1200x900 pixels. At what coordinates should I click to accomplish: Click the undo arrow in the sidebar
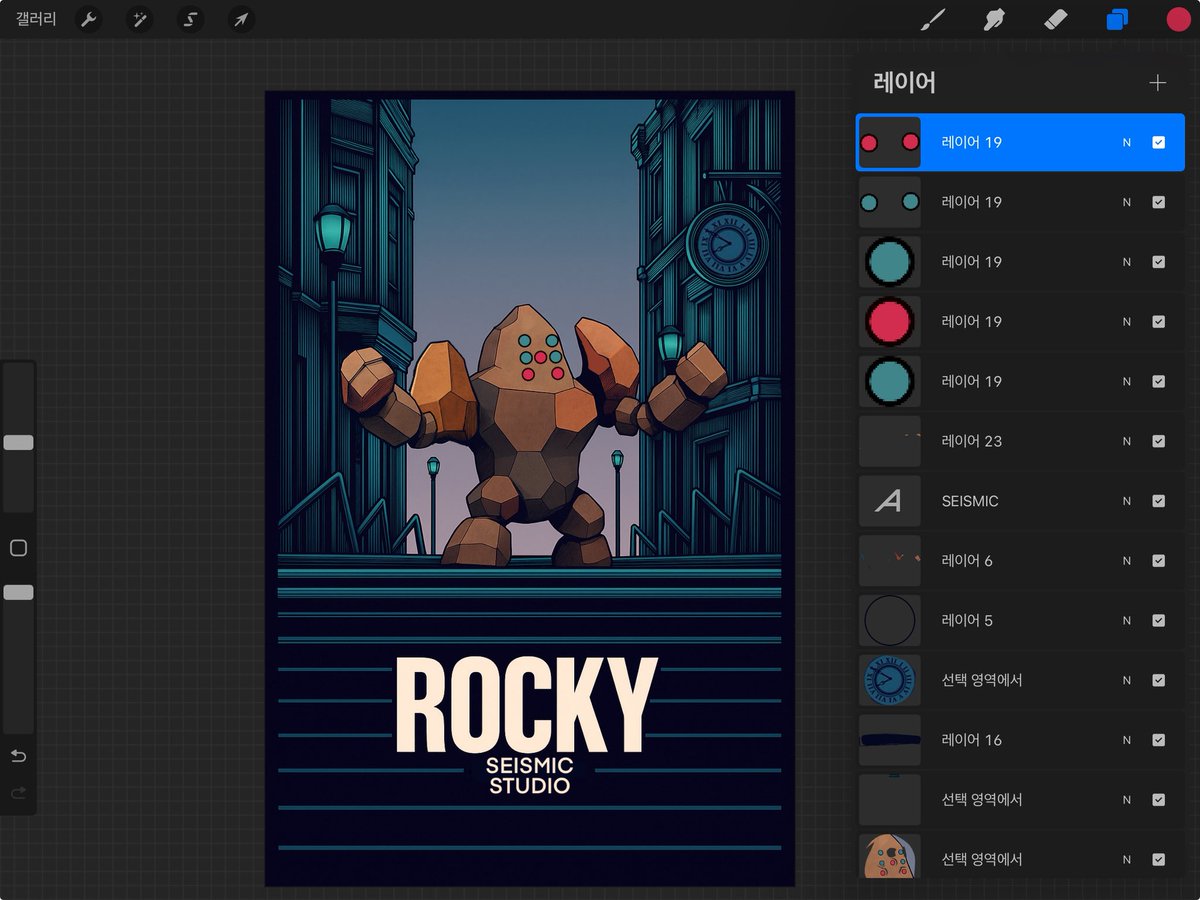click(x=17, y=757)
